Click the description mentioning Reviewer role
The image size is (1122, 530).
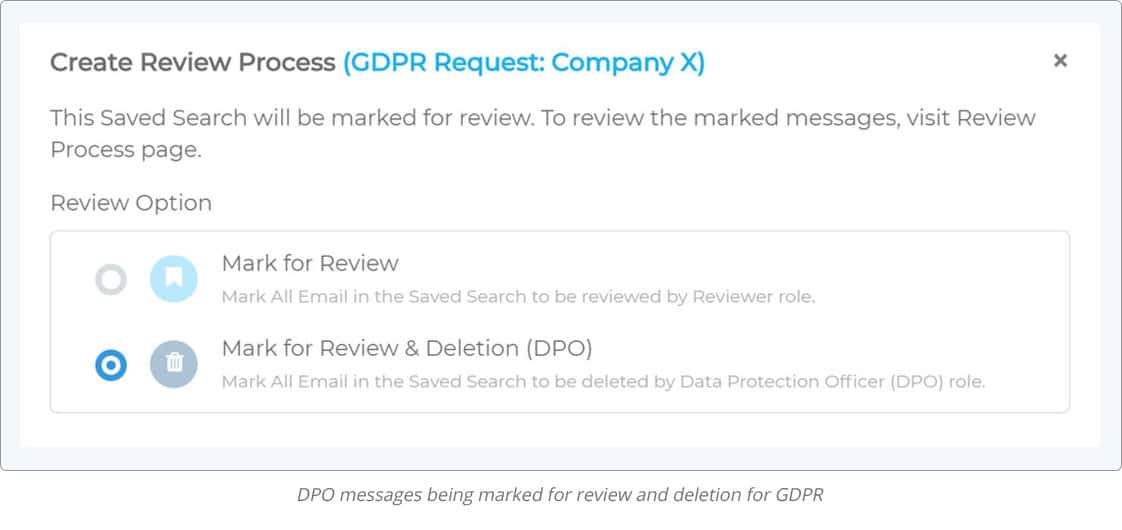click(518, 297)
